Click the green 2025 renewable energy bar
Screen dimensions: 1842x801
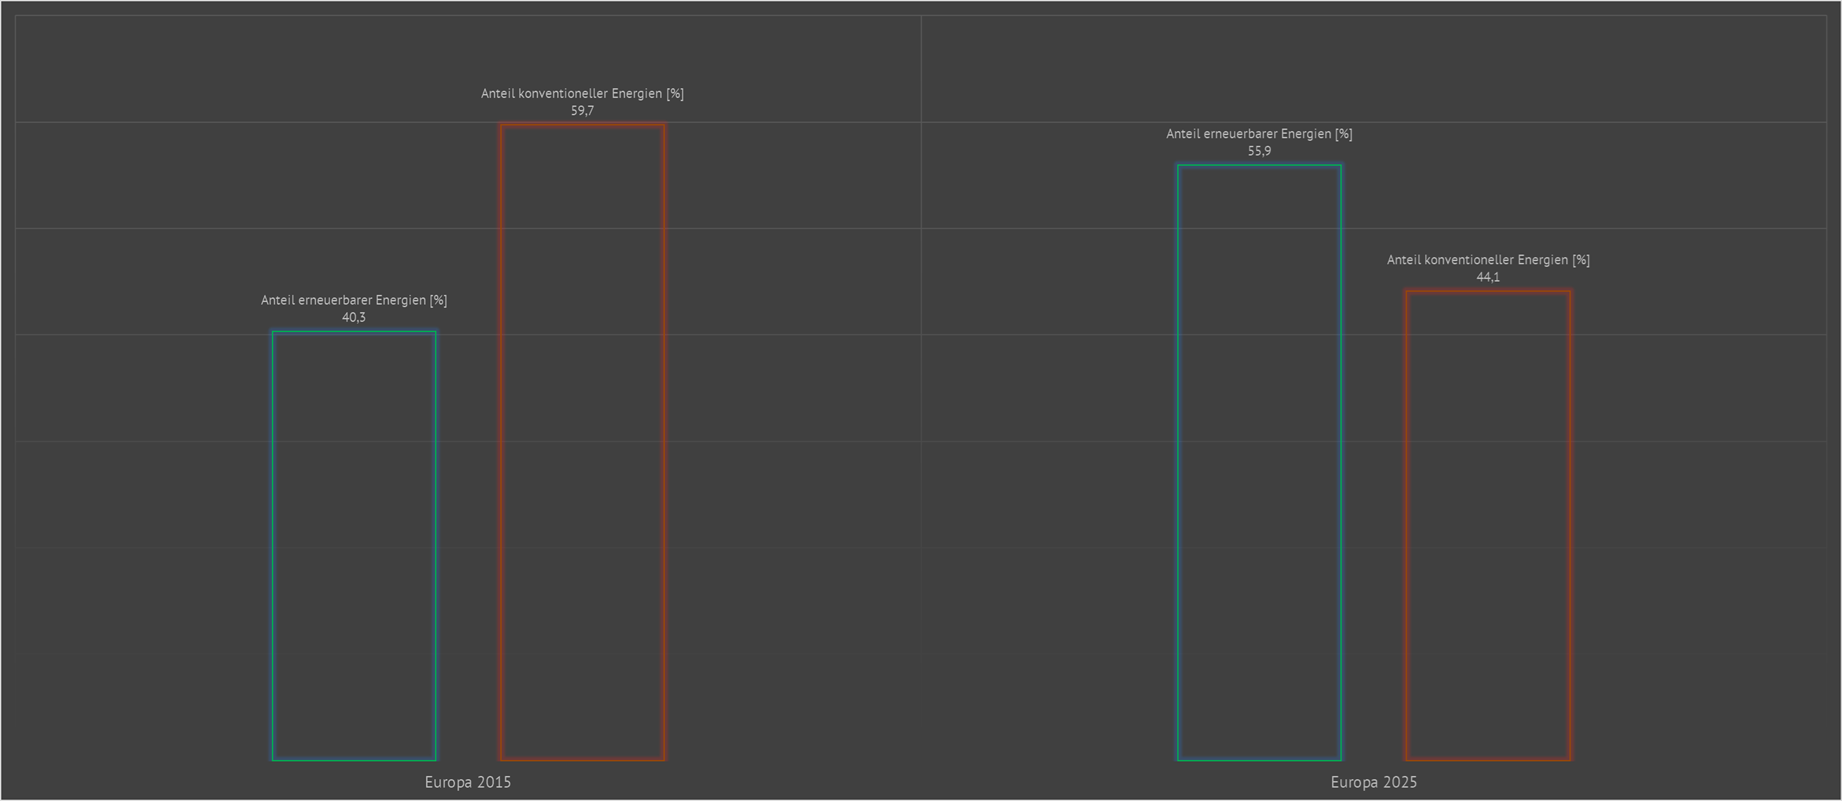coord(1259,462)
